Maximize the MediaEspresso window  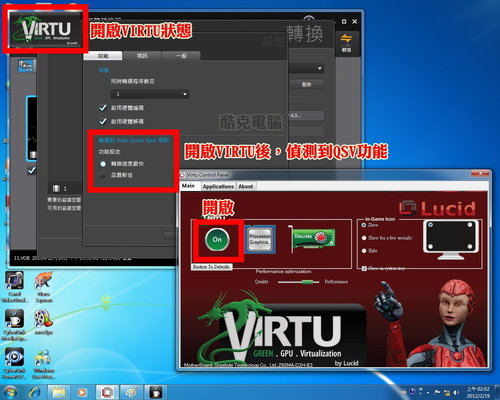[344, 21]
